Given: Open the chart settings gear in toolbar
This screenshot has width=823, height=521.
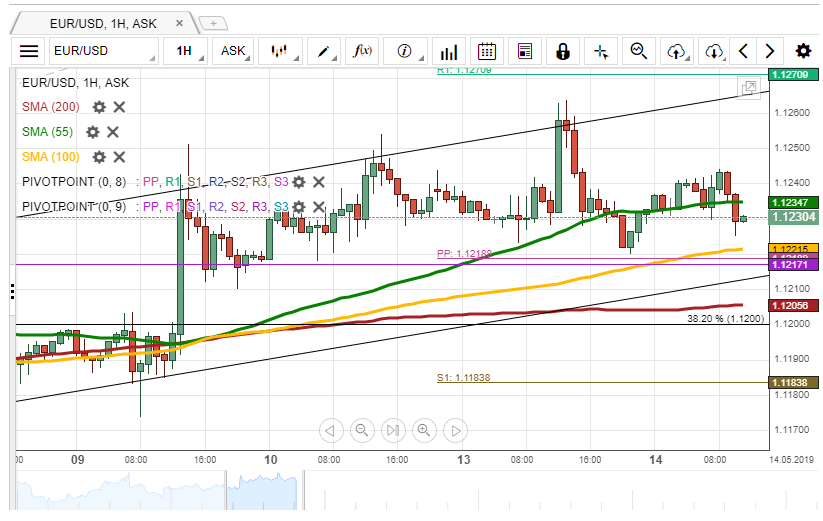Looking at the screenshot, I should 803,51.
